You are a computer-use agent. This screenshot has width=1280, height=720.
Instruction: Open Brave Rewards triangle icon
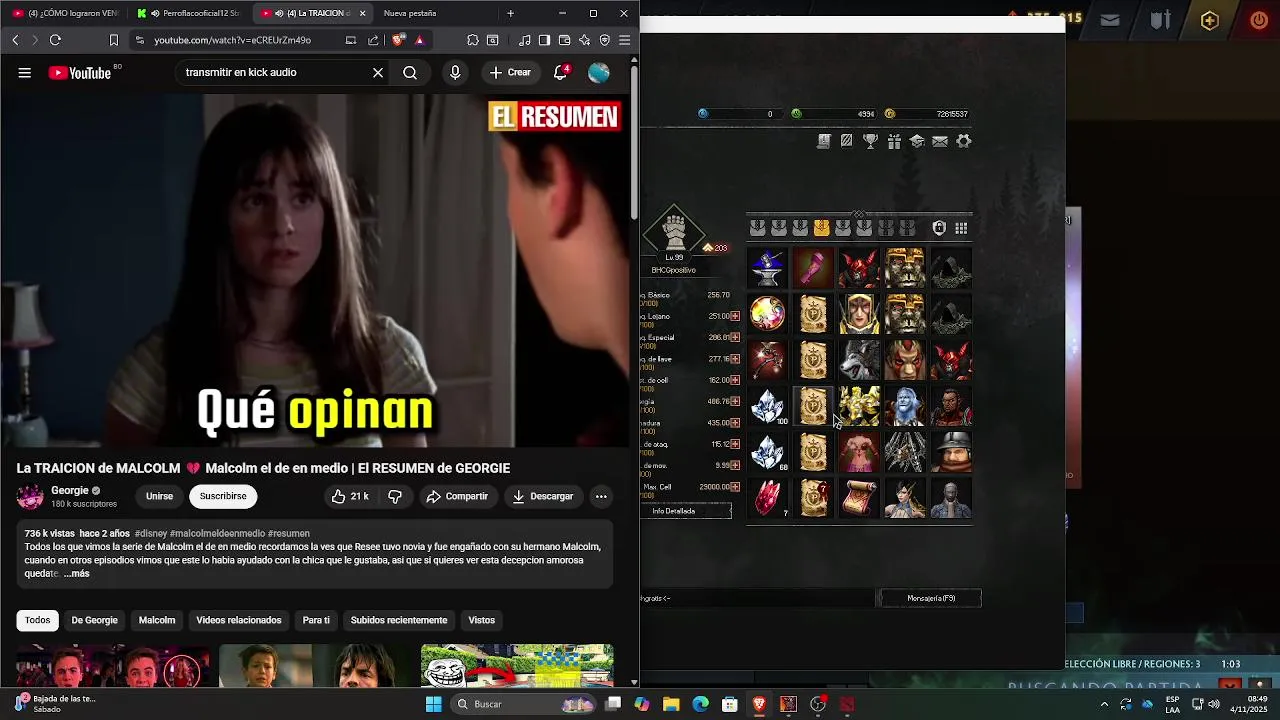(420, 40)
